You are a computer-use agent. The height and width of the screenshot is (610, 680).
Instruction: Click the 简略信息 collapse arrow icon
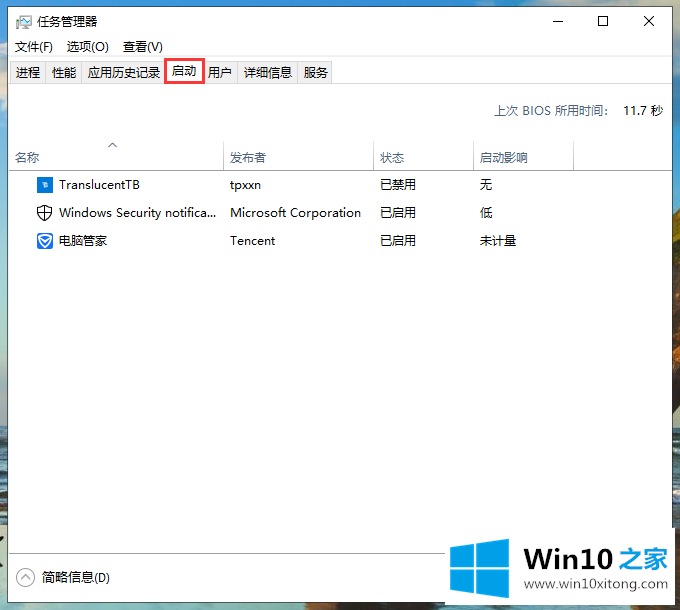pyautogui.click(x=24, y=577)
